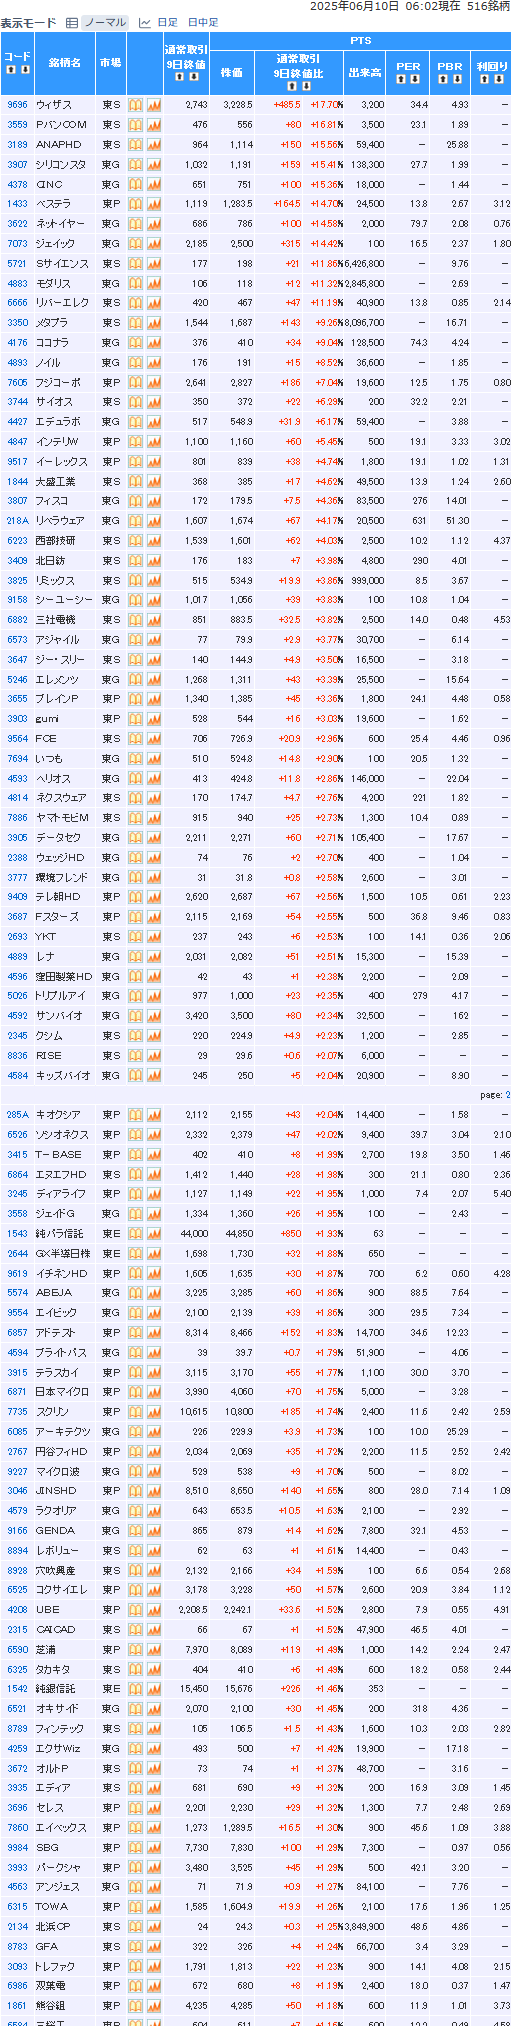Switch to the 日中足 display mode

point(202,22)
